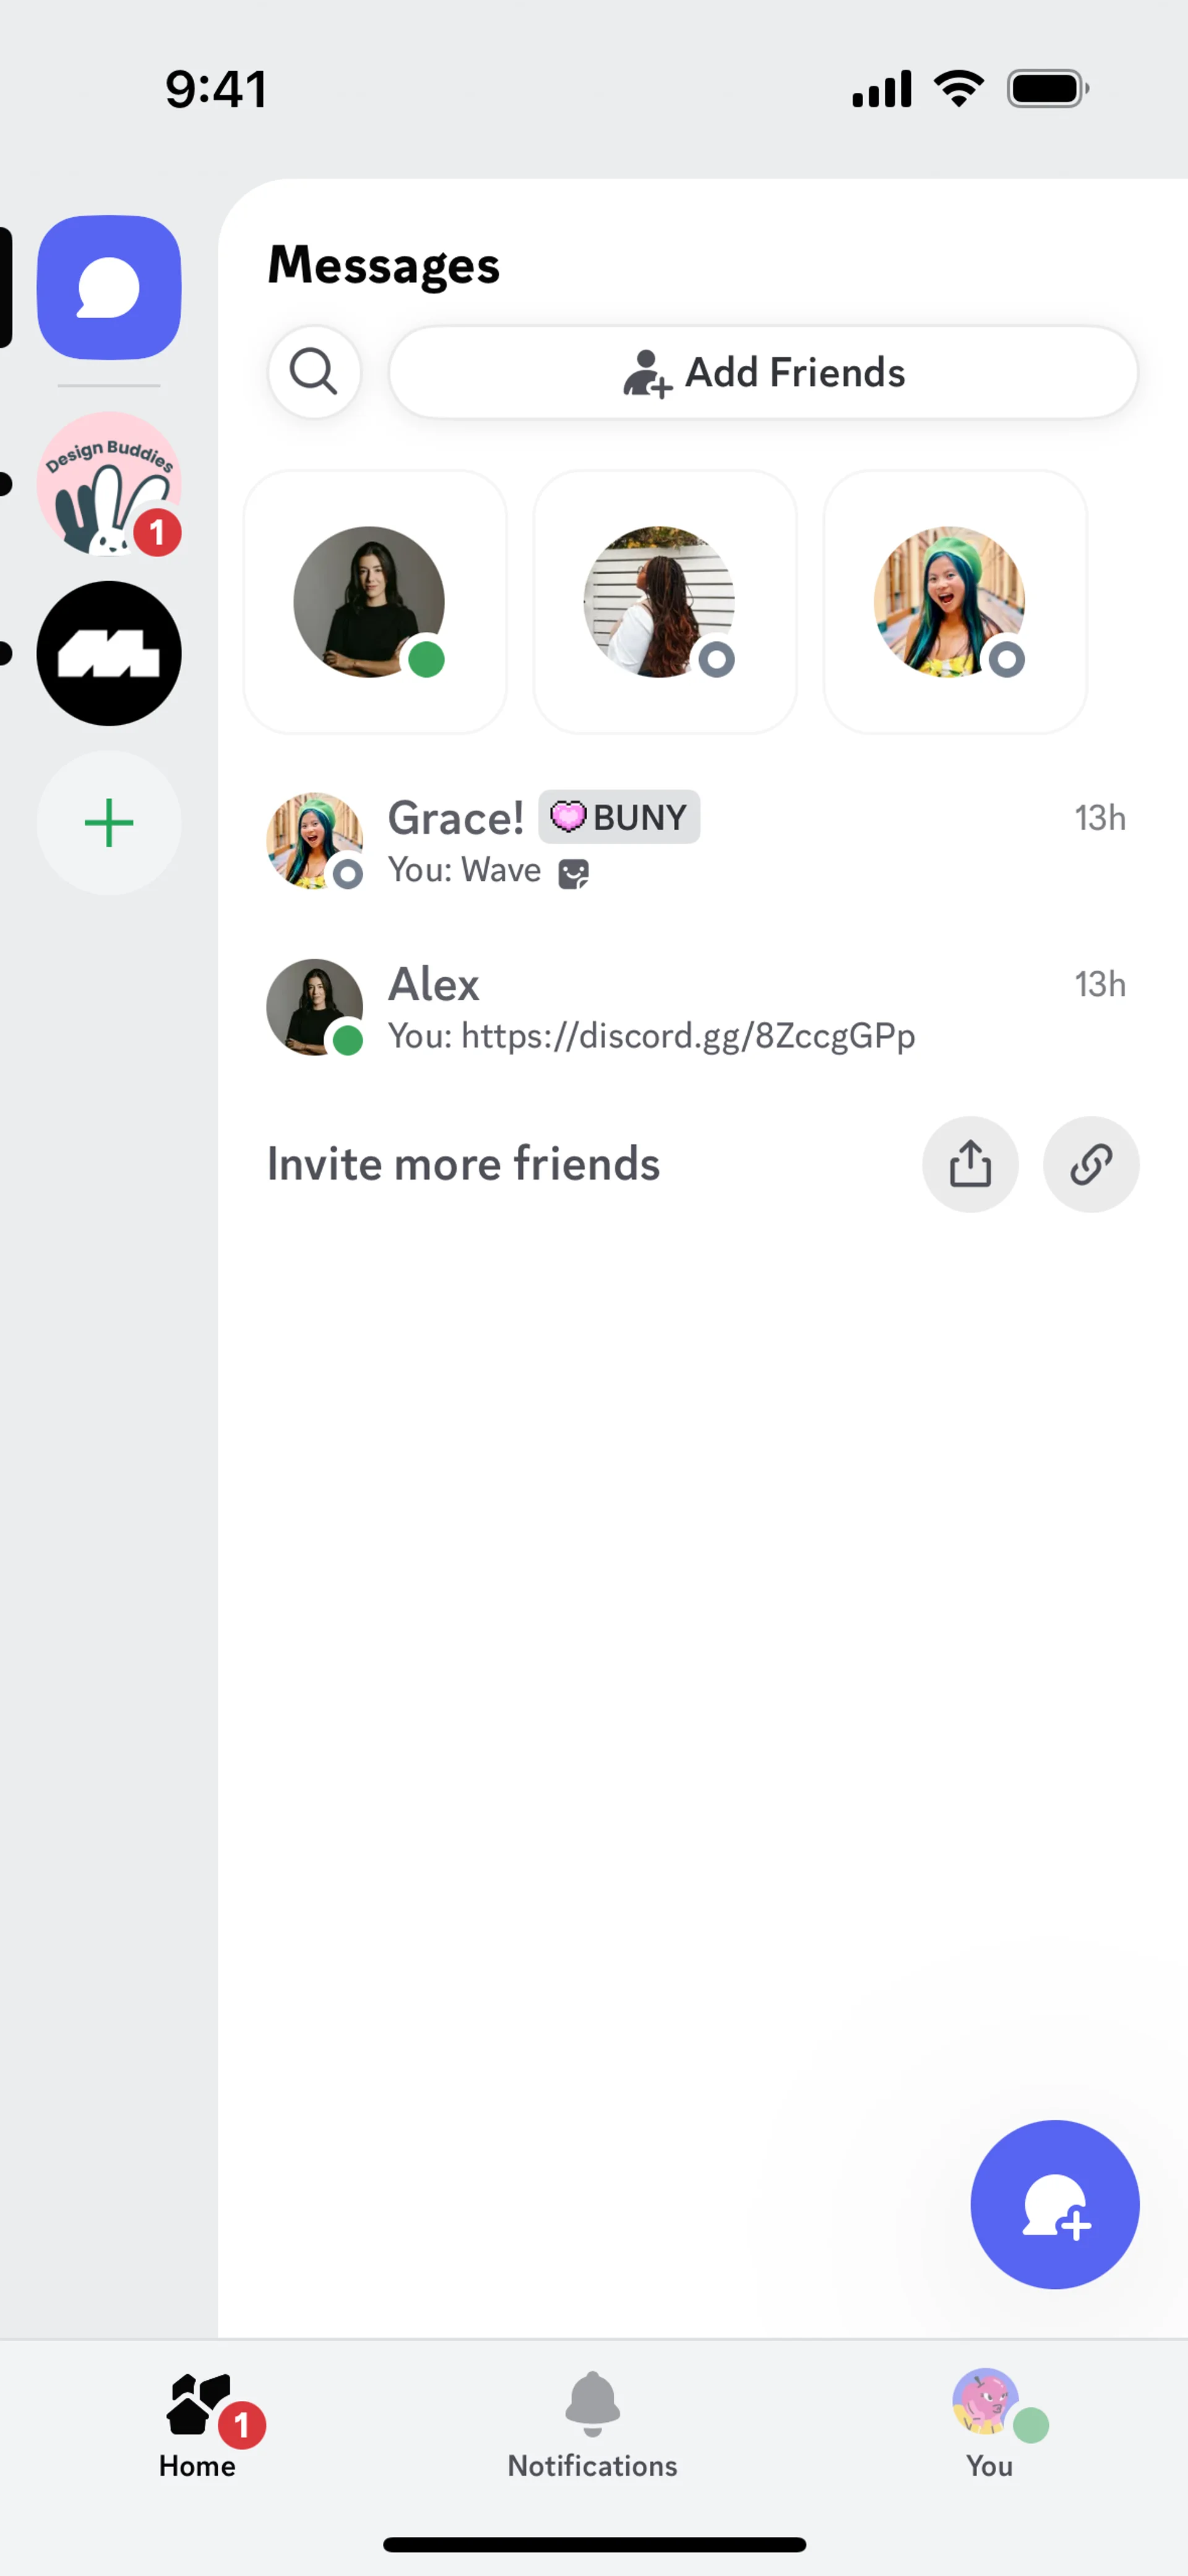Open the Design Buddies server
The height and width of the screenshot is (2576, 1188).
[109, 484]
